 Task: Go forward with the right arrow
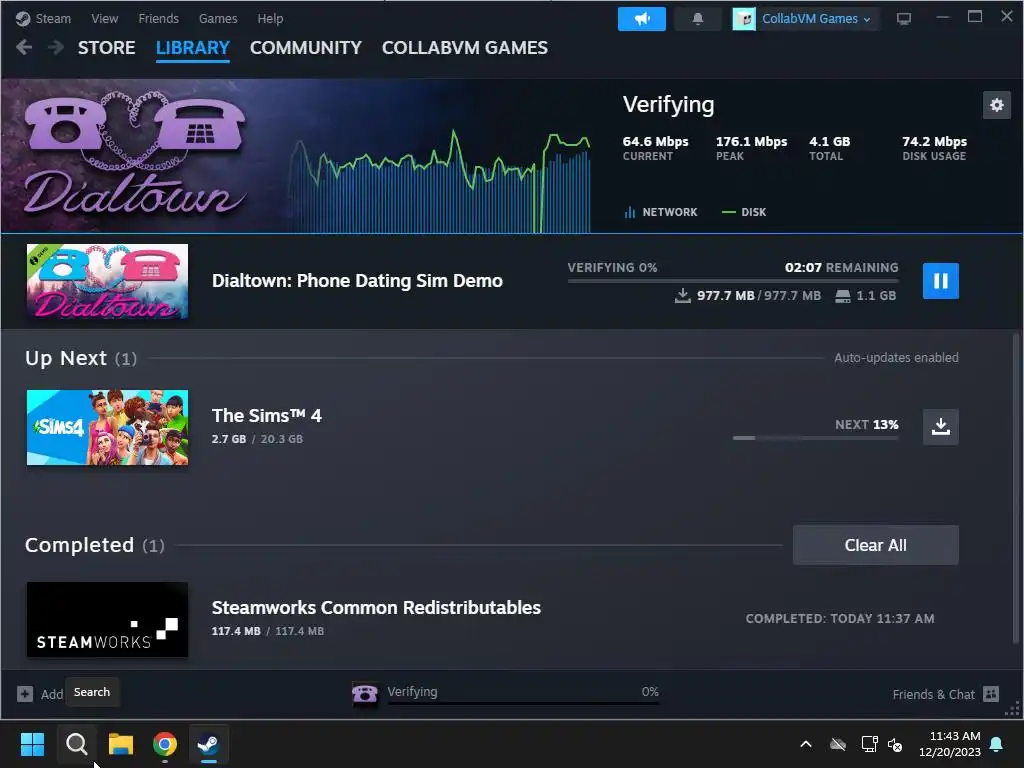[x=56, y=47]
